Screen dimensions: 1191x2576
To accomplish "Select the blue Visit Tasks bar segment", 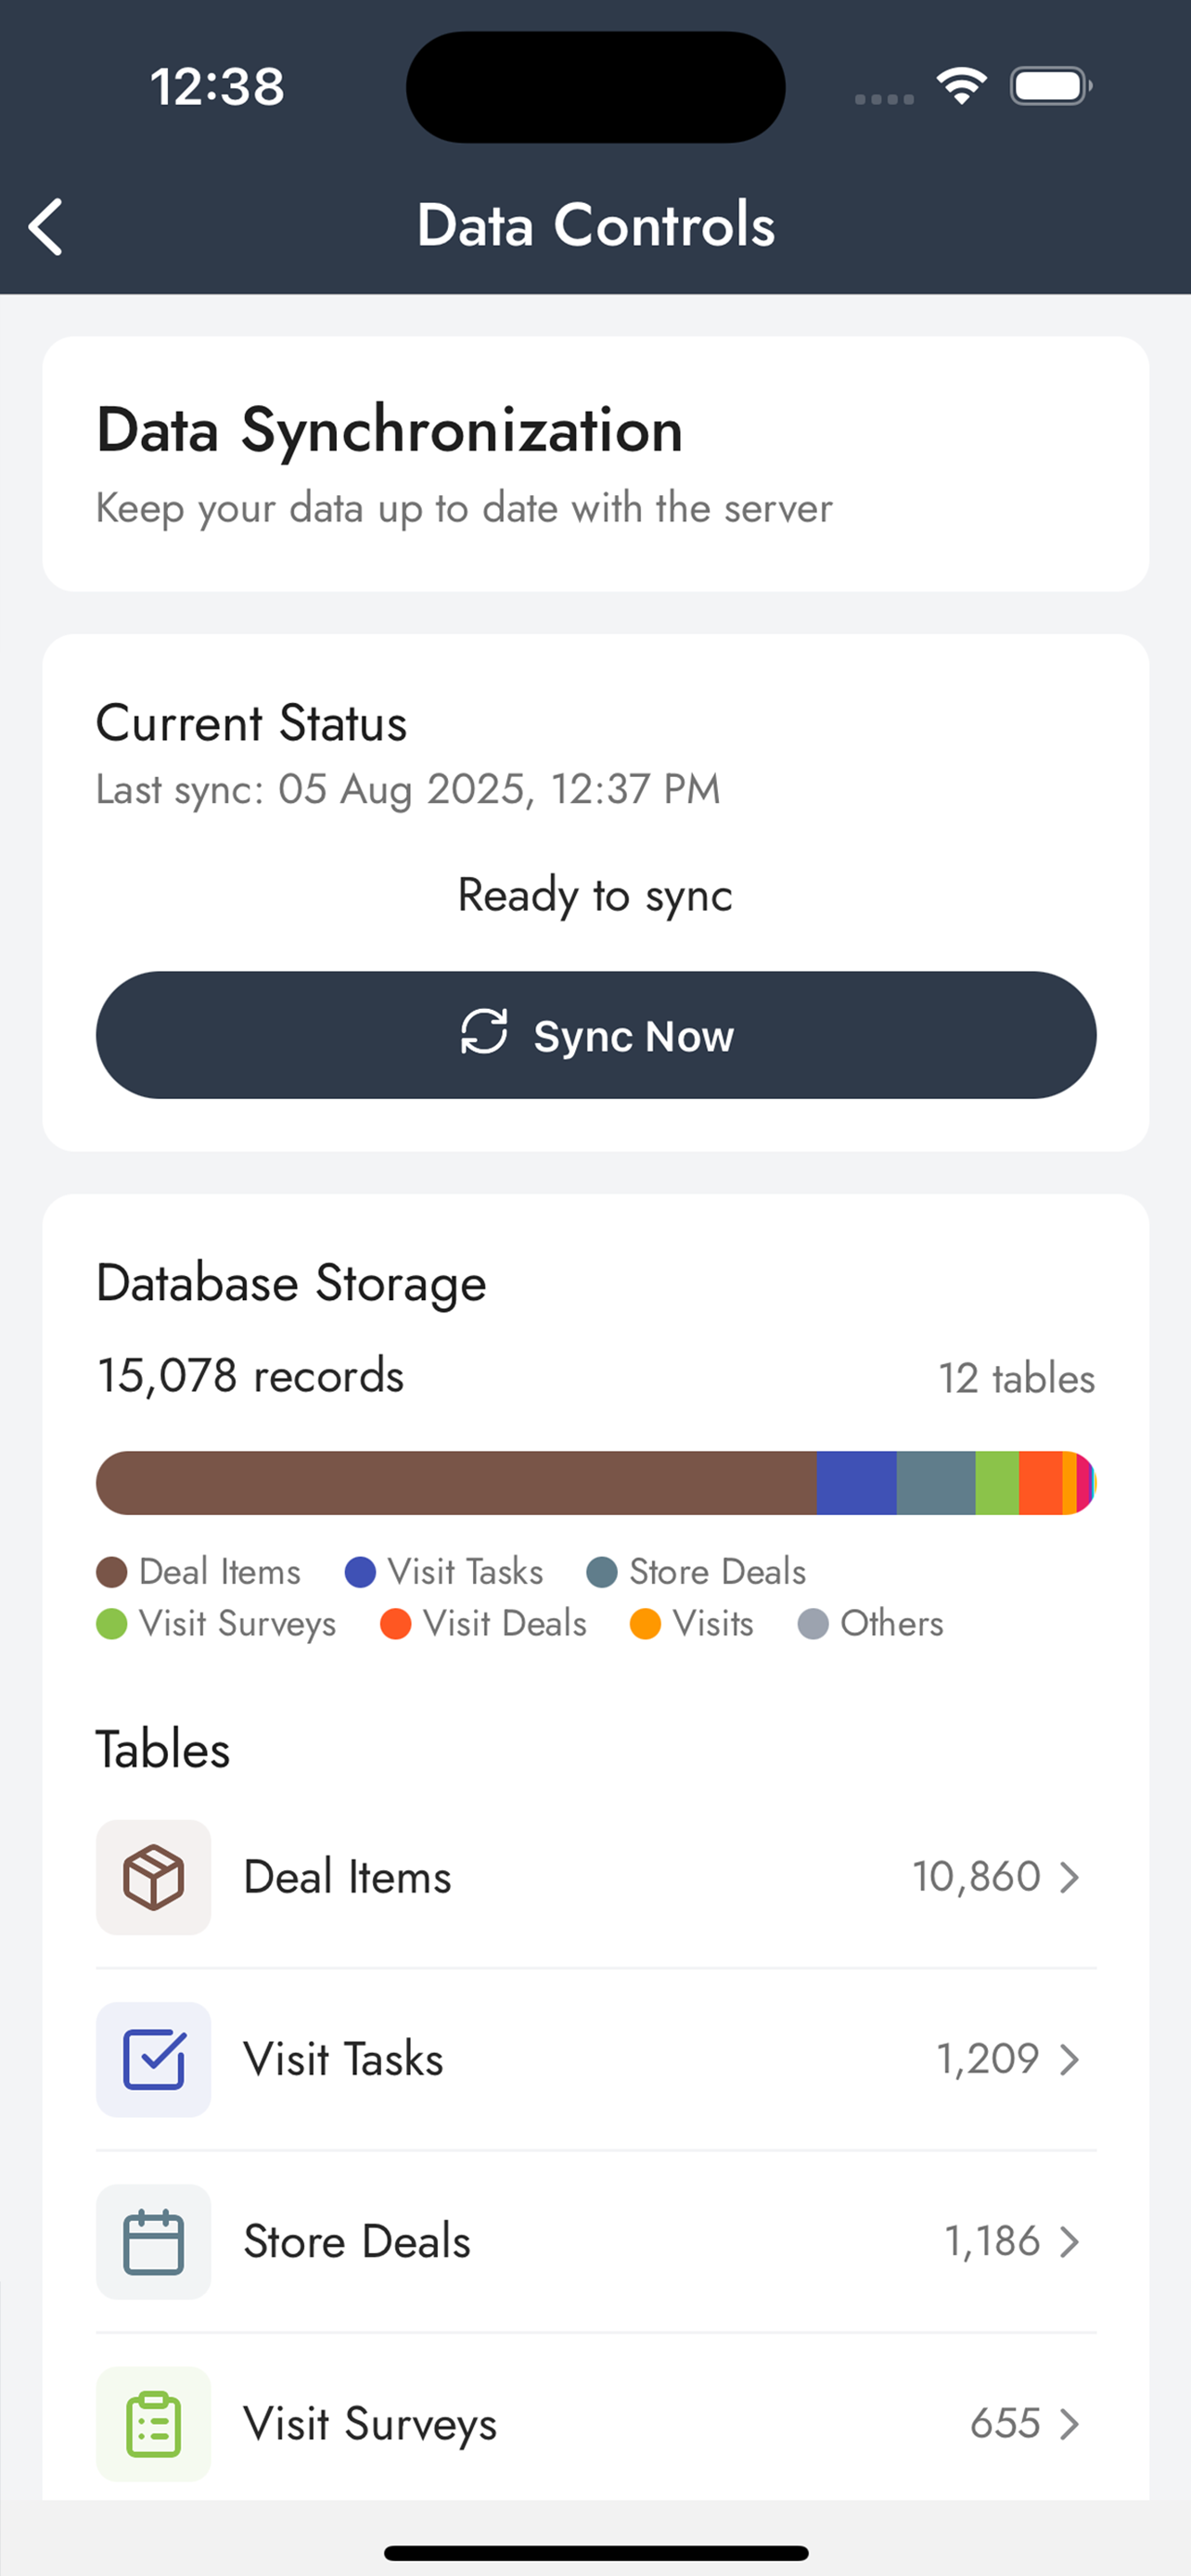I will [x=857, y=1483].
